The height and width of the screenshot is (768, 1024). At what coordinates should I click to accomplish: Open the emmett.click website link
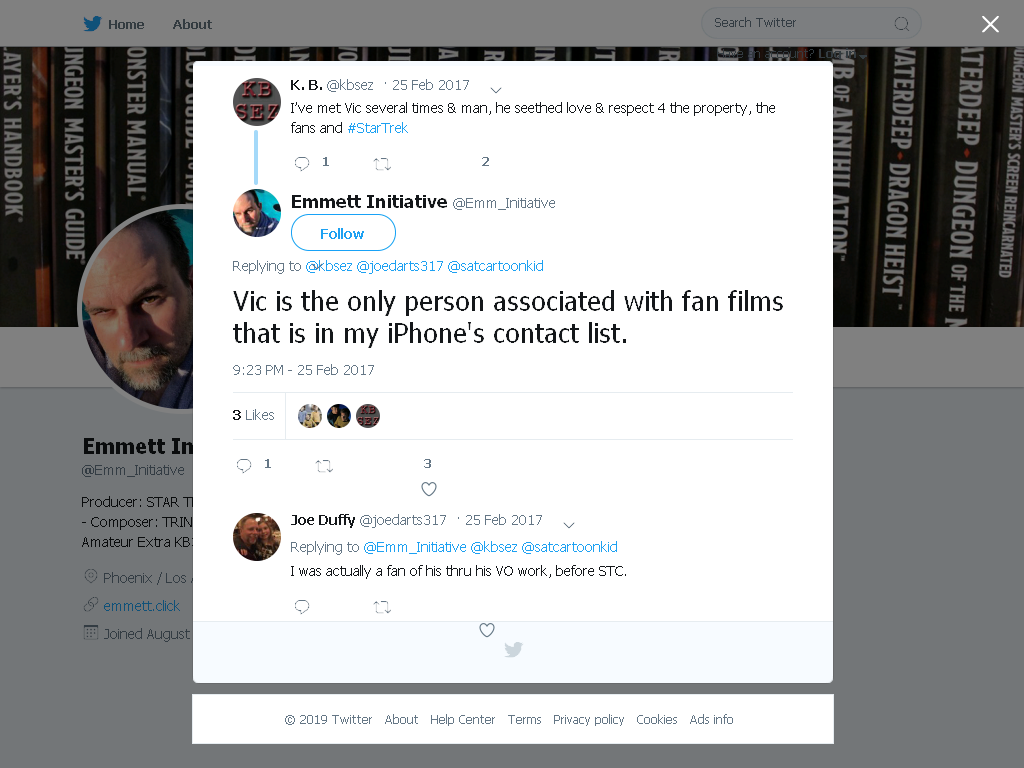tap(141, 606)
